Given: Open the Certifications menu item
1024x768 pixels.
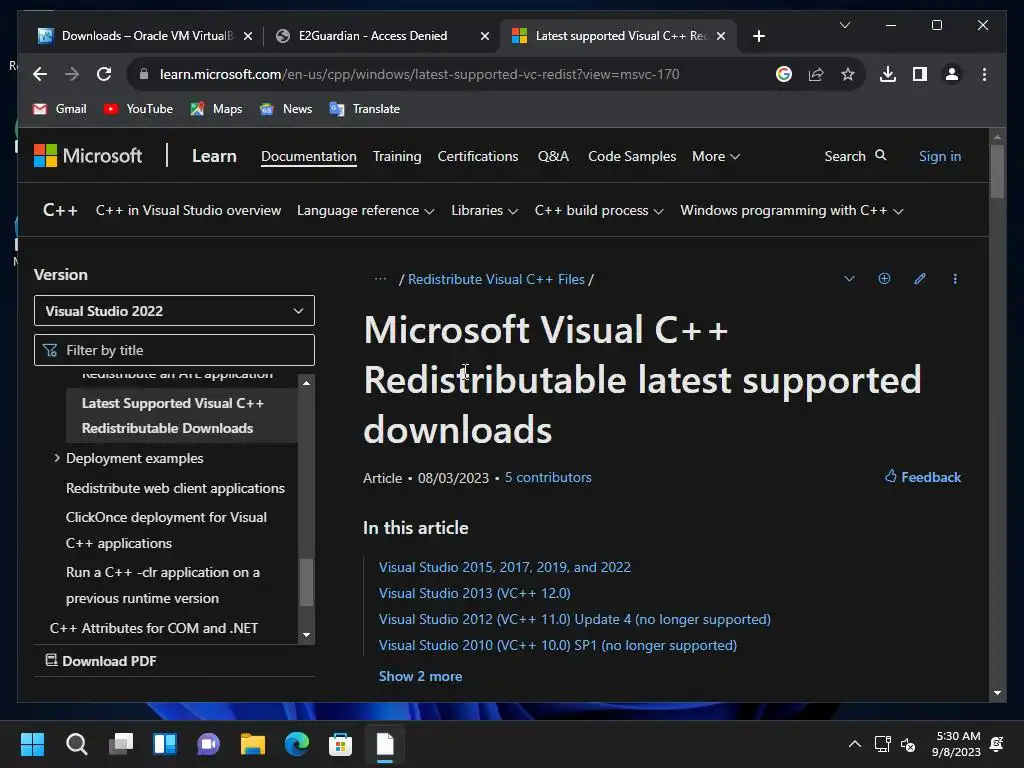Looking at the screenshot, I should tap(478, 157).
